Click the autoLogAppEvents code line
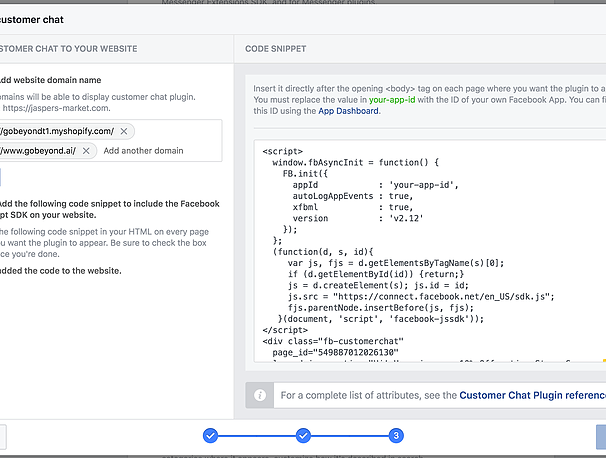 click(353, 196)
